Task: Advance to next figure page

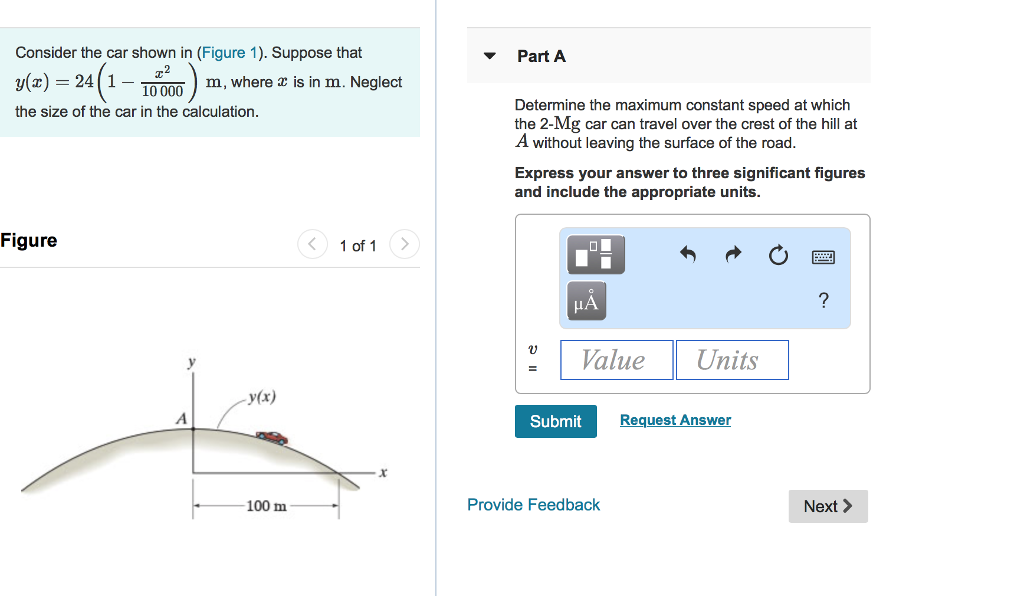Action: [x=403, y=243]
